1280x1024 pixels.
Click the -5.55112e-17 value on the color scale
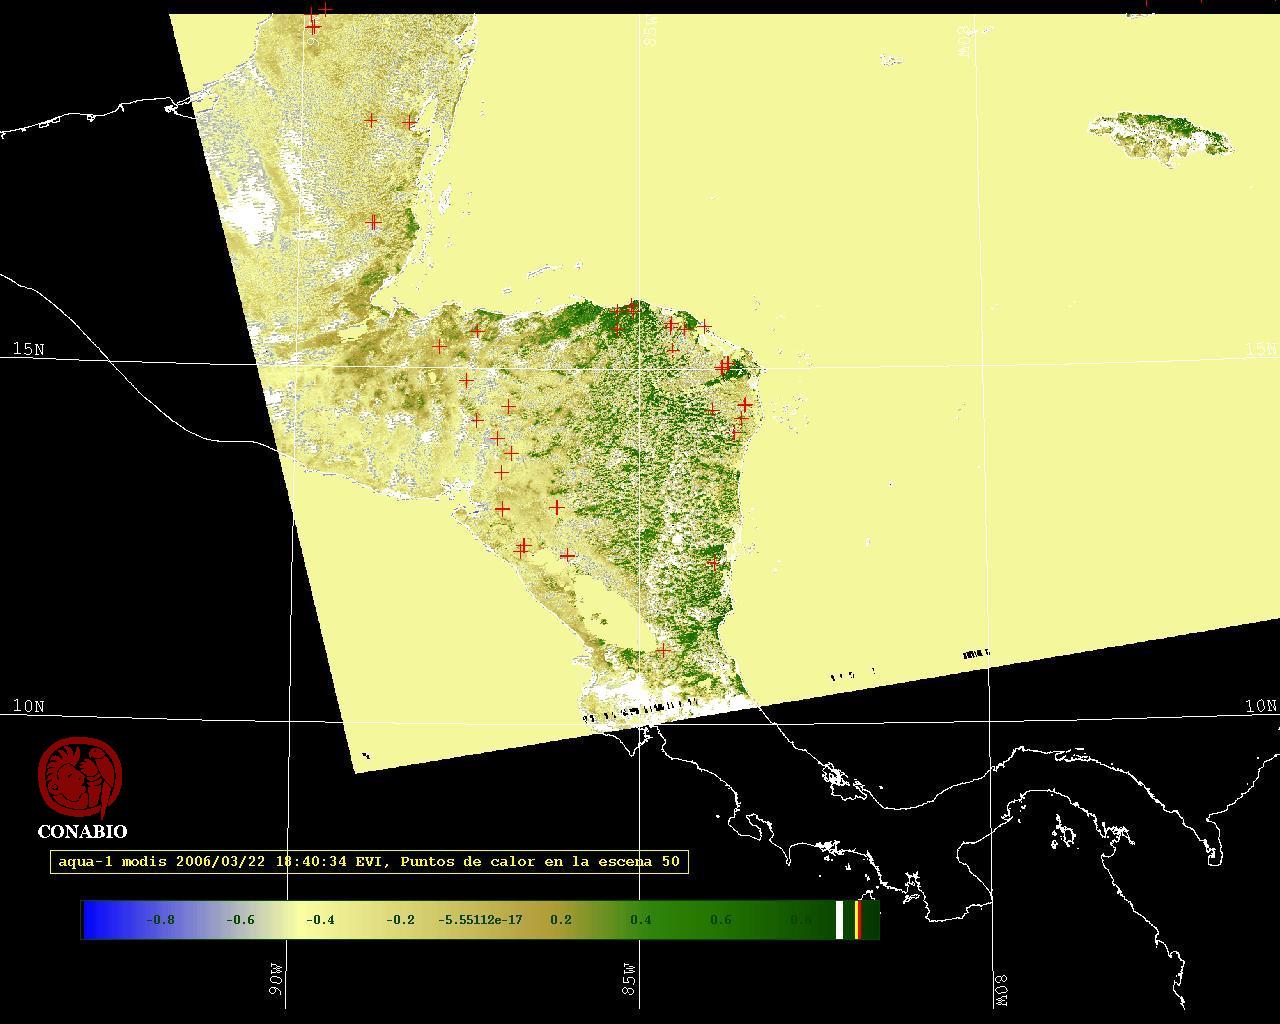coord(480,920)
